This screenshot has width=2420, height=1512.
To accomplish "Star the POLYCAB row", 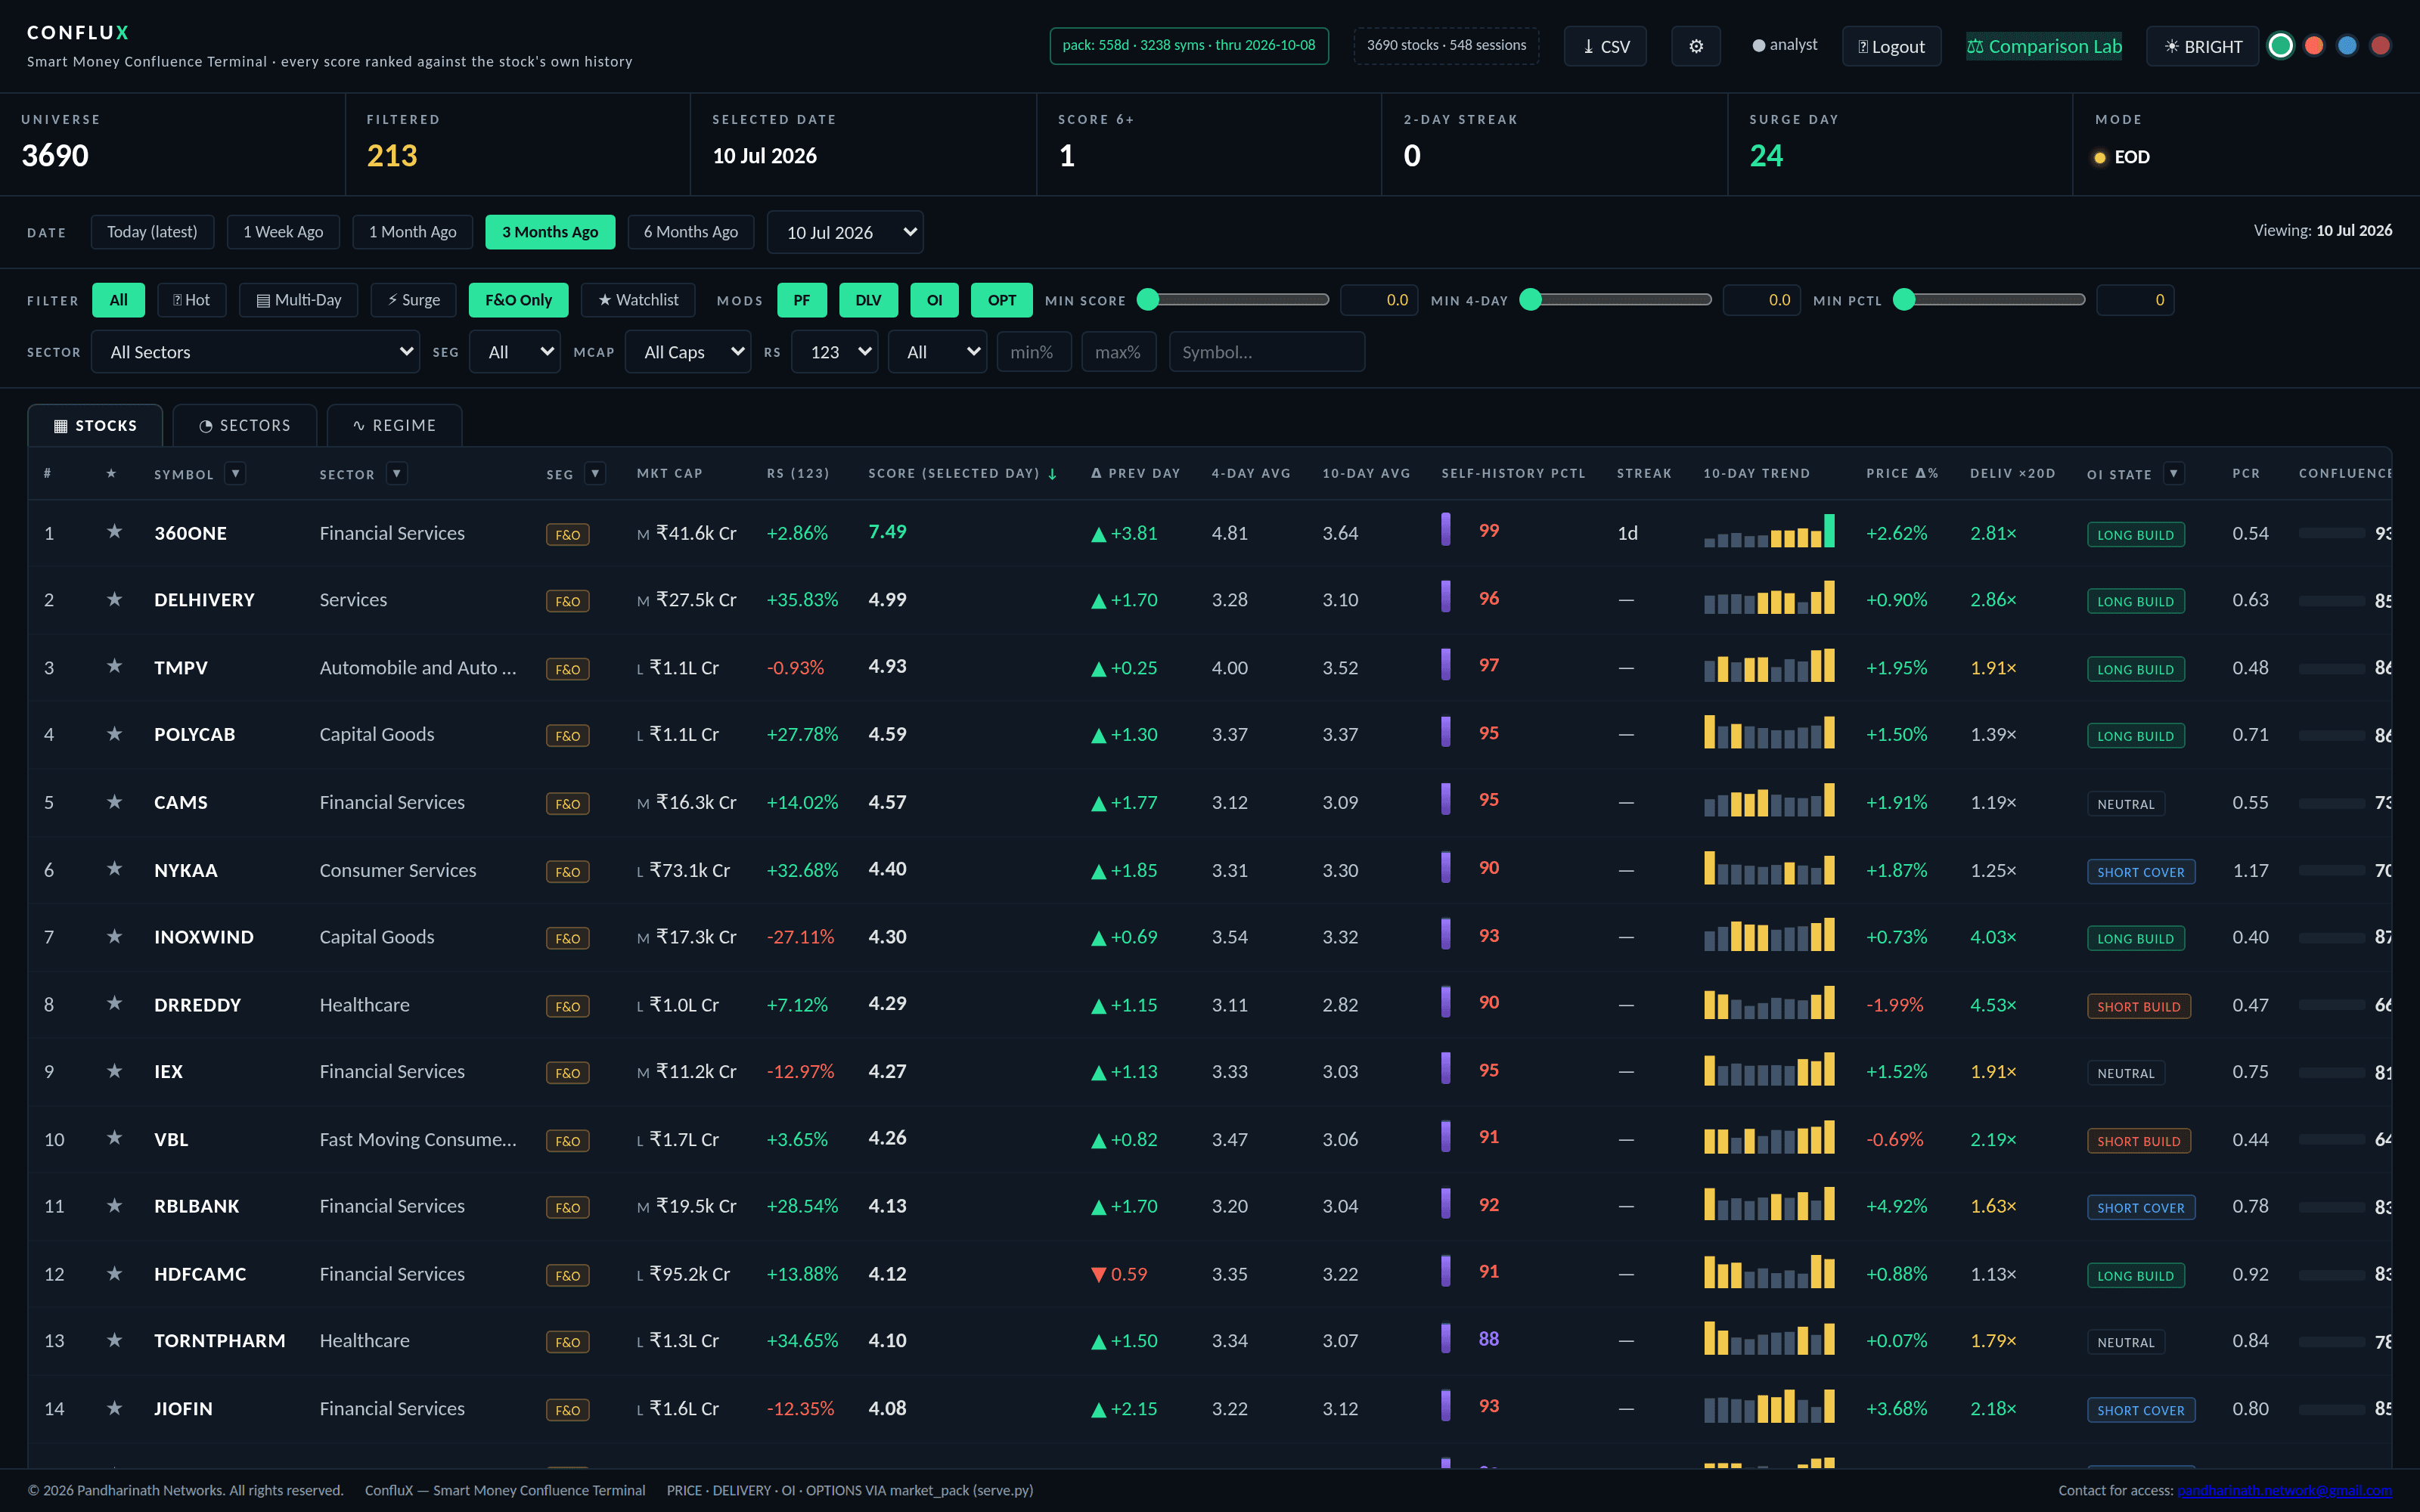I will point(114,734).
